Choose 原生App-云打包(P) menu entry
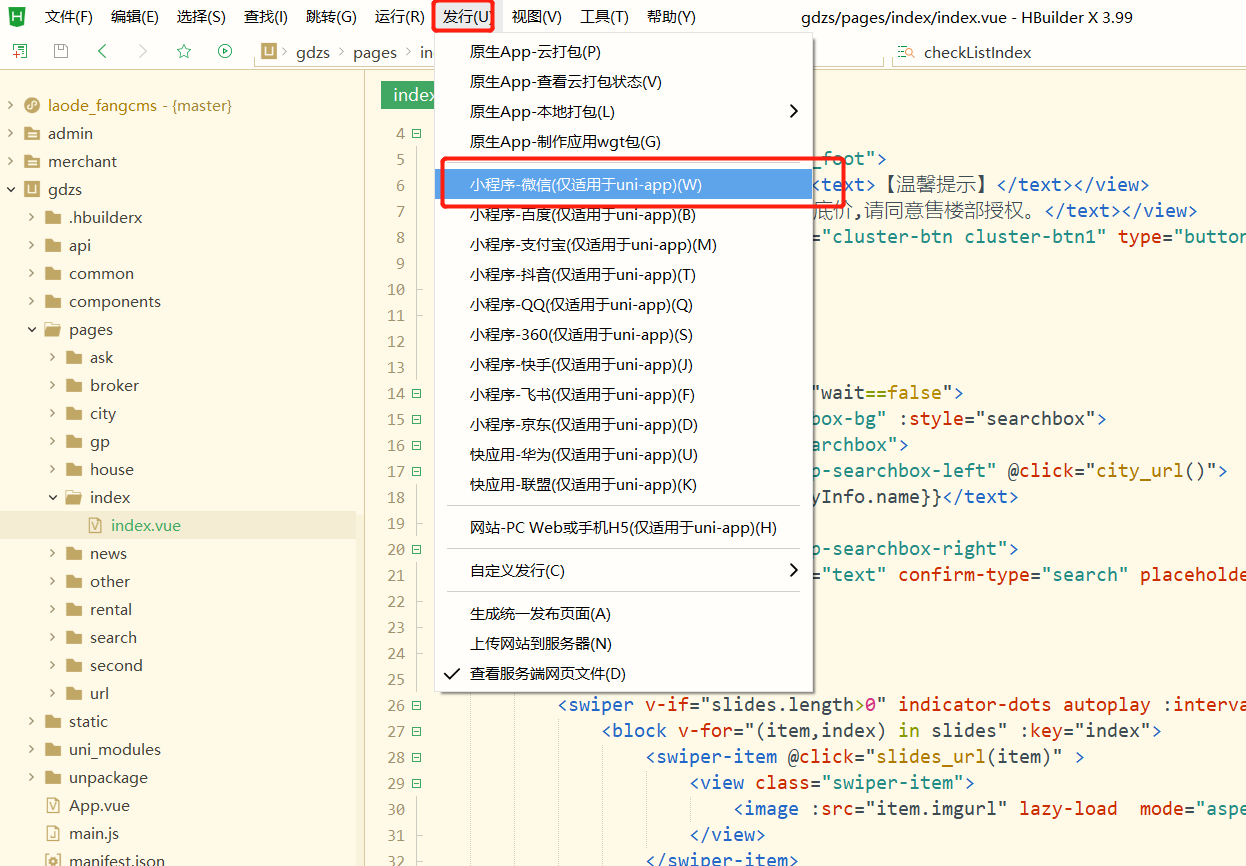This screenshot has height=866, width=1246. click(x=624, y=52)
